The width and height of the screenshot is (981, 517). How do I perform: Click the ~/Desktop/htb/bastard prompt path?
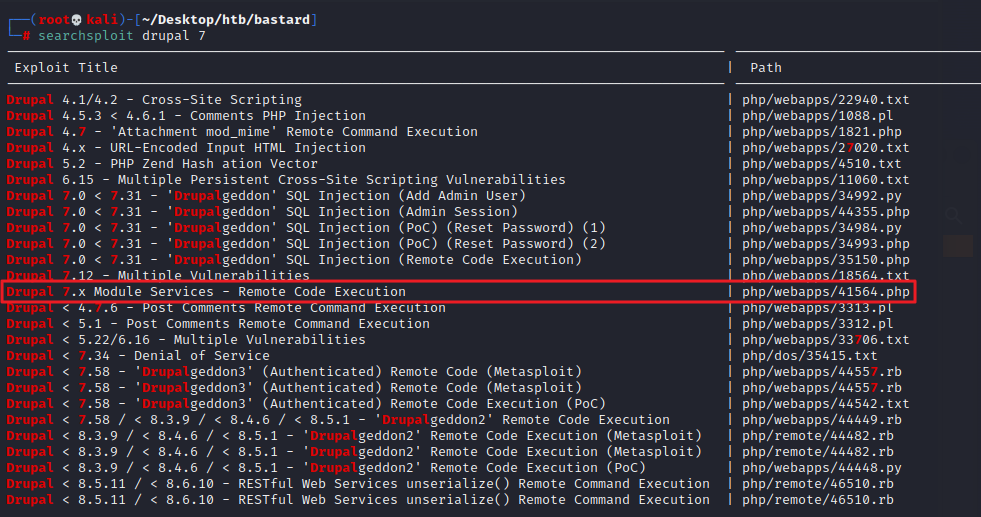tap(226, 19)
